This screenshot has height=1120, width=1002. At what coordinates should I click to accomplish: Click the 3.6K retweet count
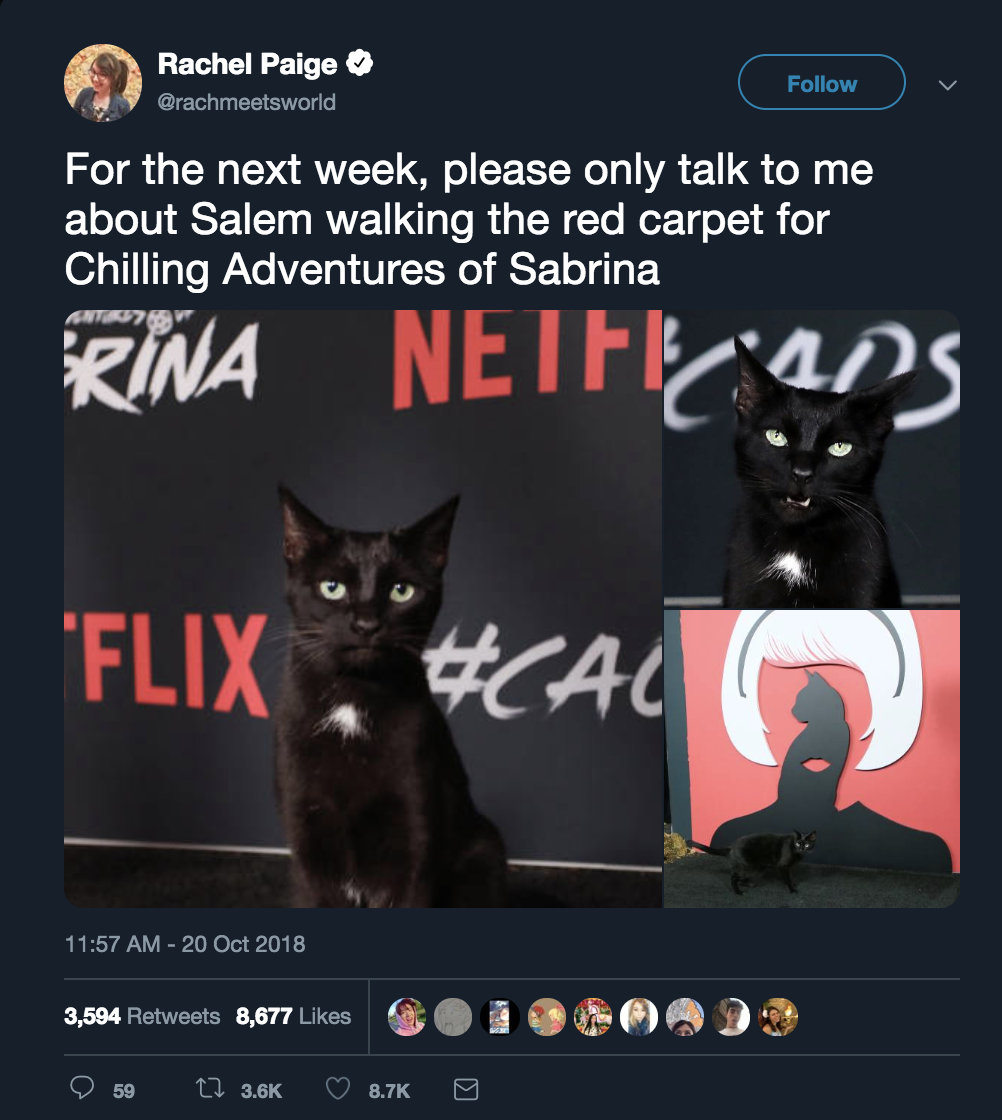pyautogui.click(x=261, y=1091)
